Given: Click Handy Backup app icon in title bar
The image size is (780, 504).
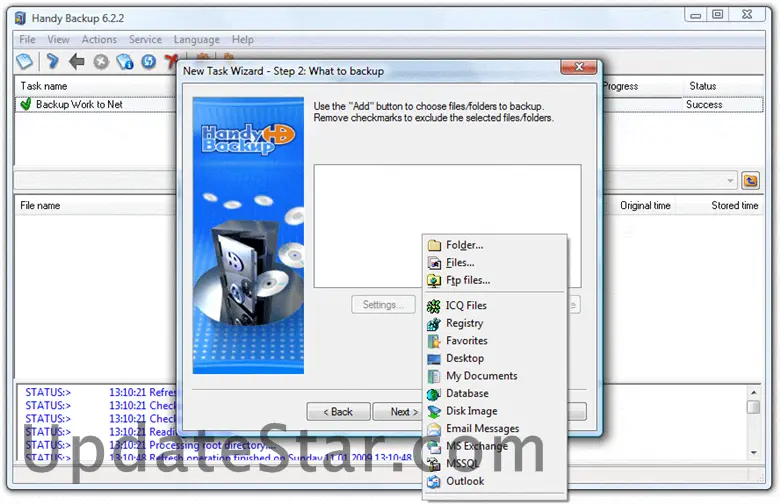Looking at the screenshot, I should pyautogui.click(x=20, y=18).
